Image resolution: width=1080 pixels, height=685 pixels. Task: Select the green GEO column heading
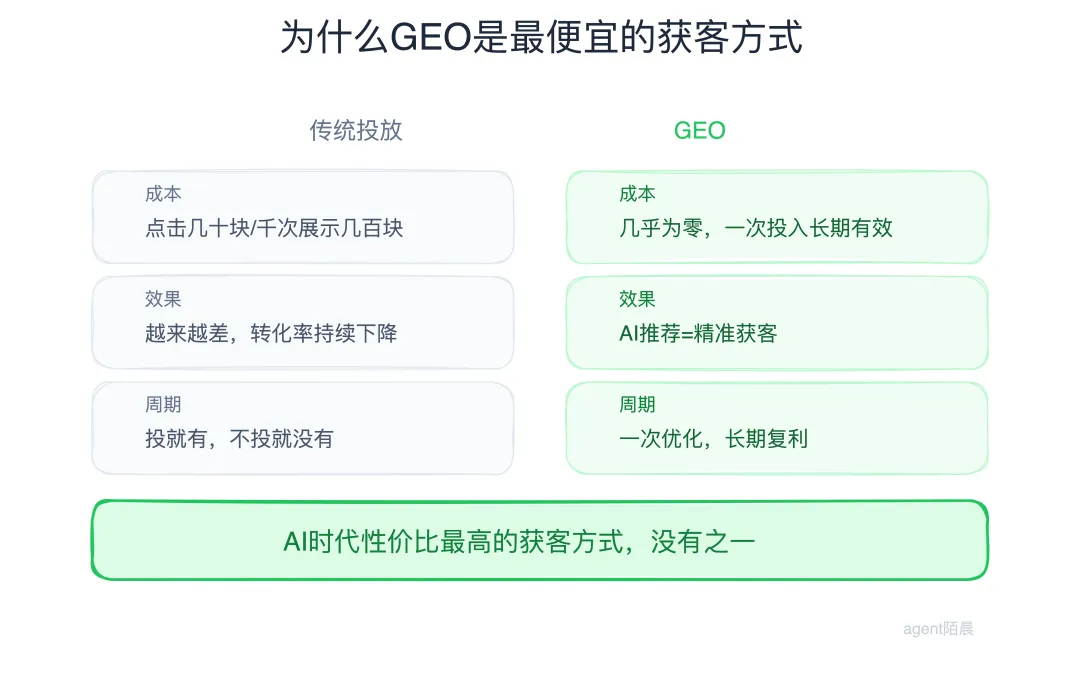[699, 130]
